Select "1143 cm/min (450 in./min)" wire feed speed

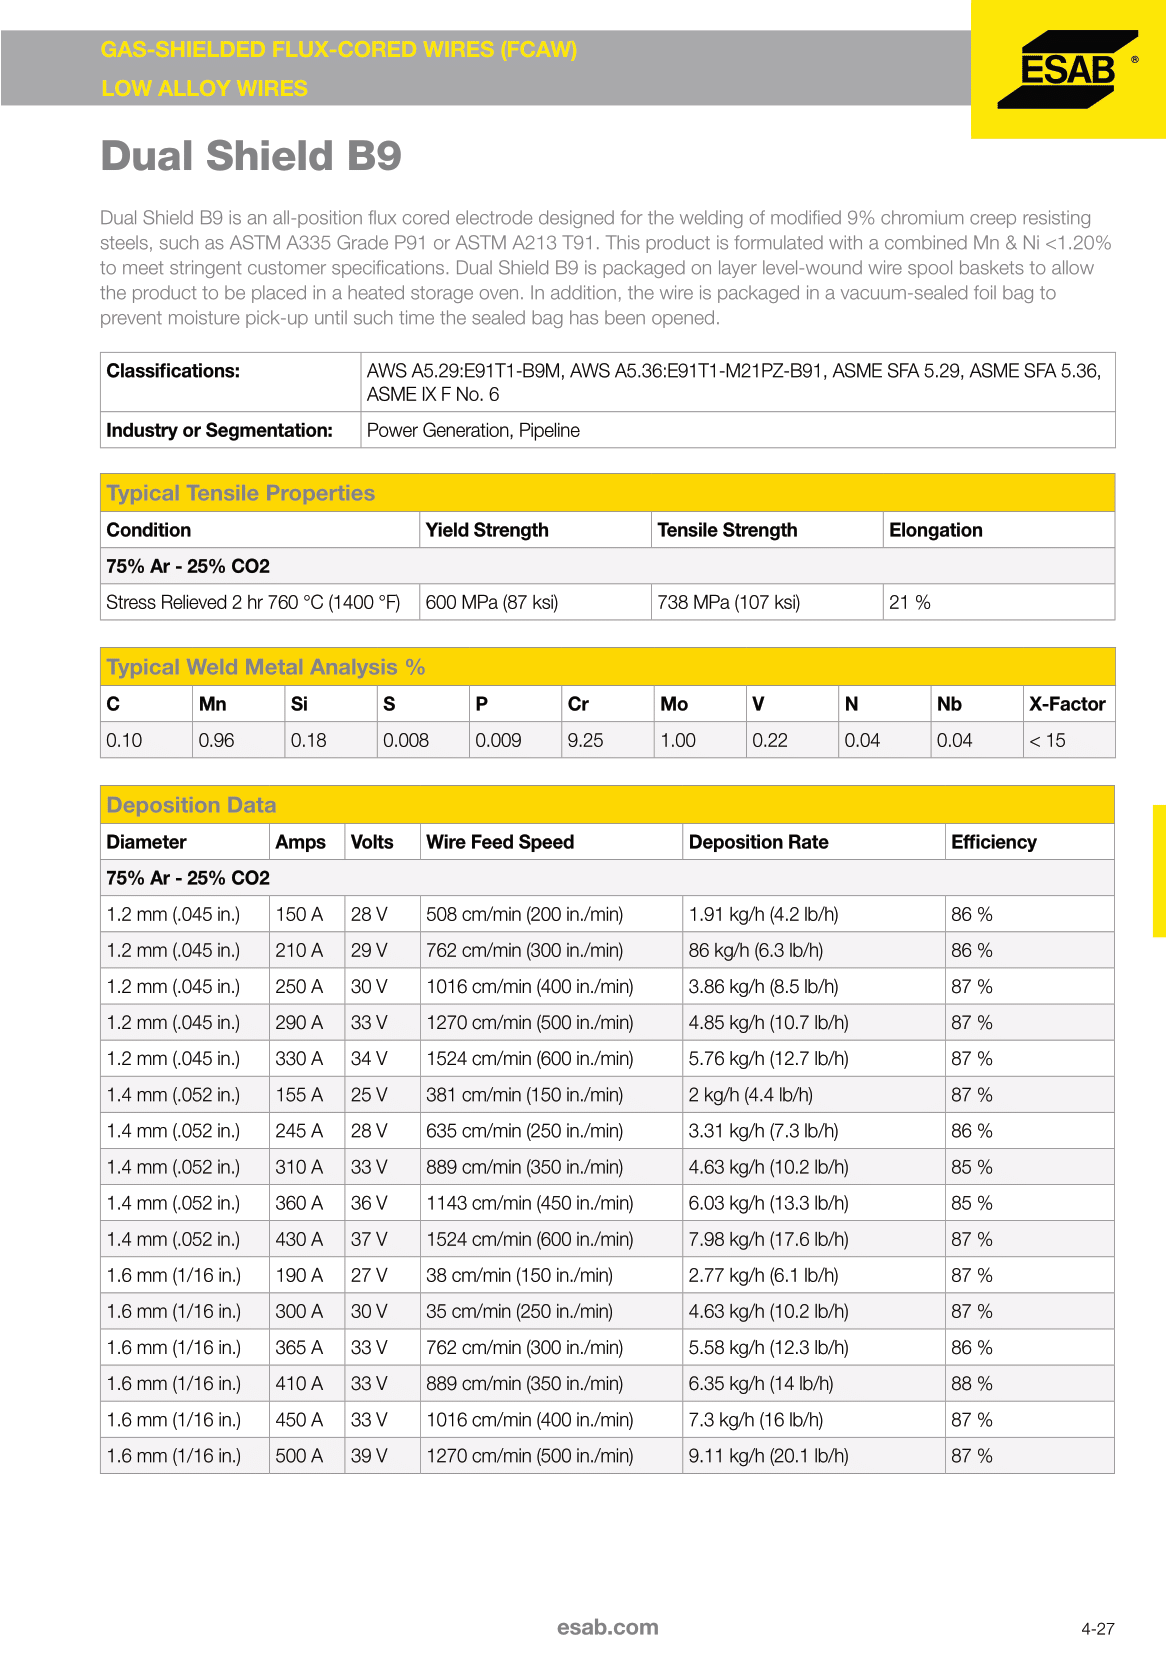coord(530,1203)
